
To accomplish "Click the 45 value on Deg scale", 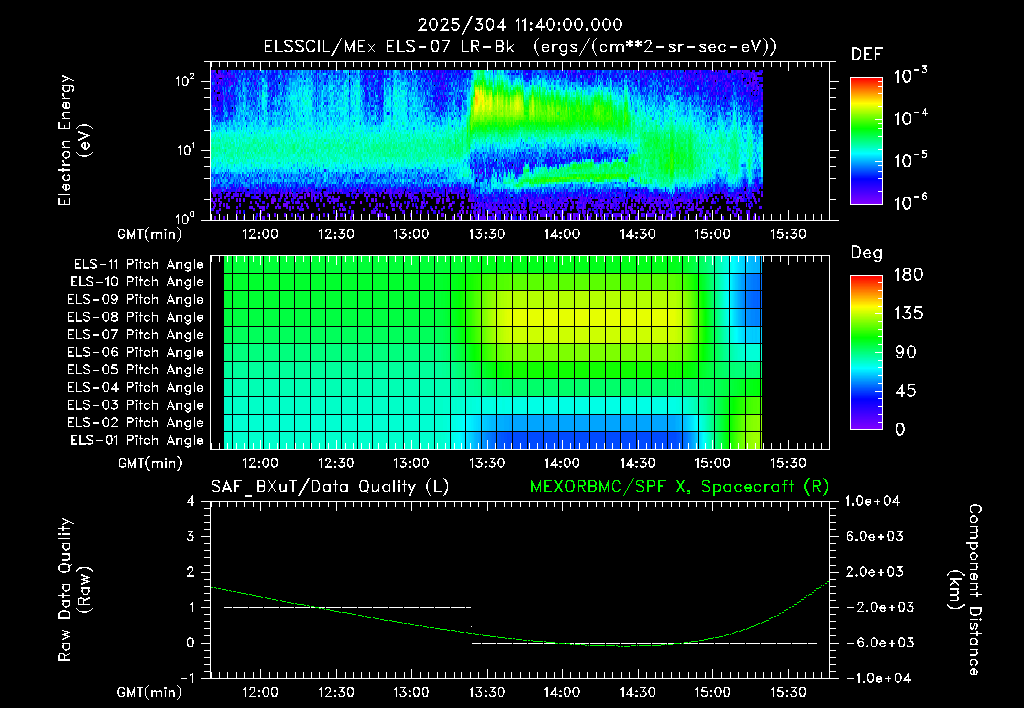I will (904, 391).
